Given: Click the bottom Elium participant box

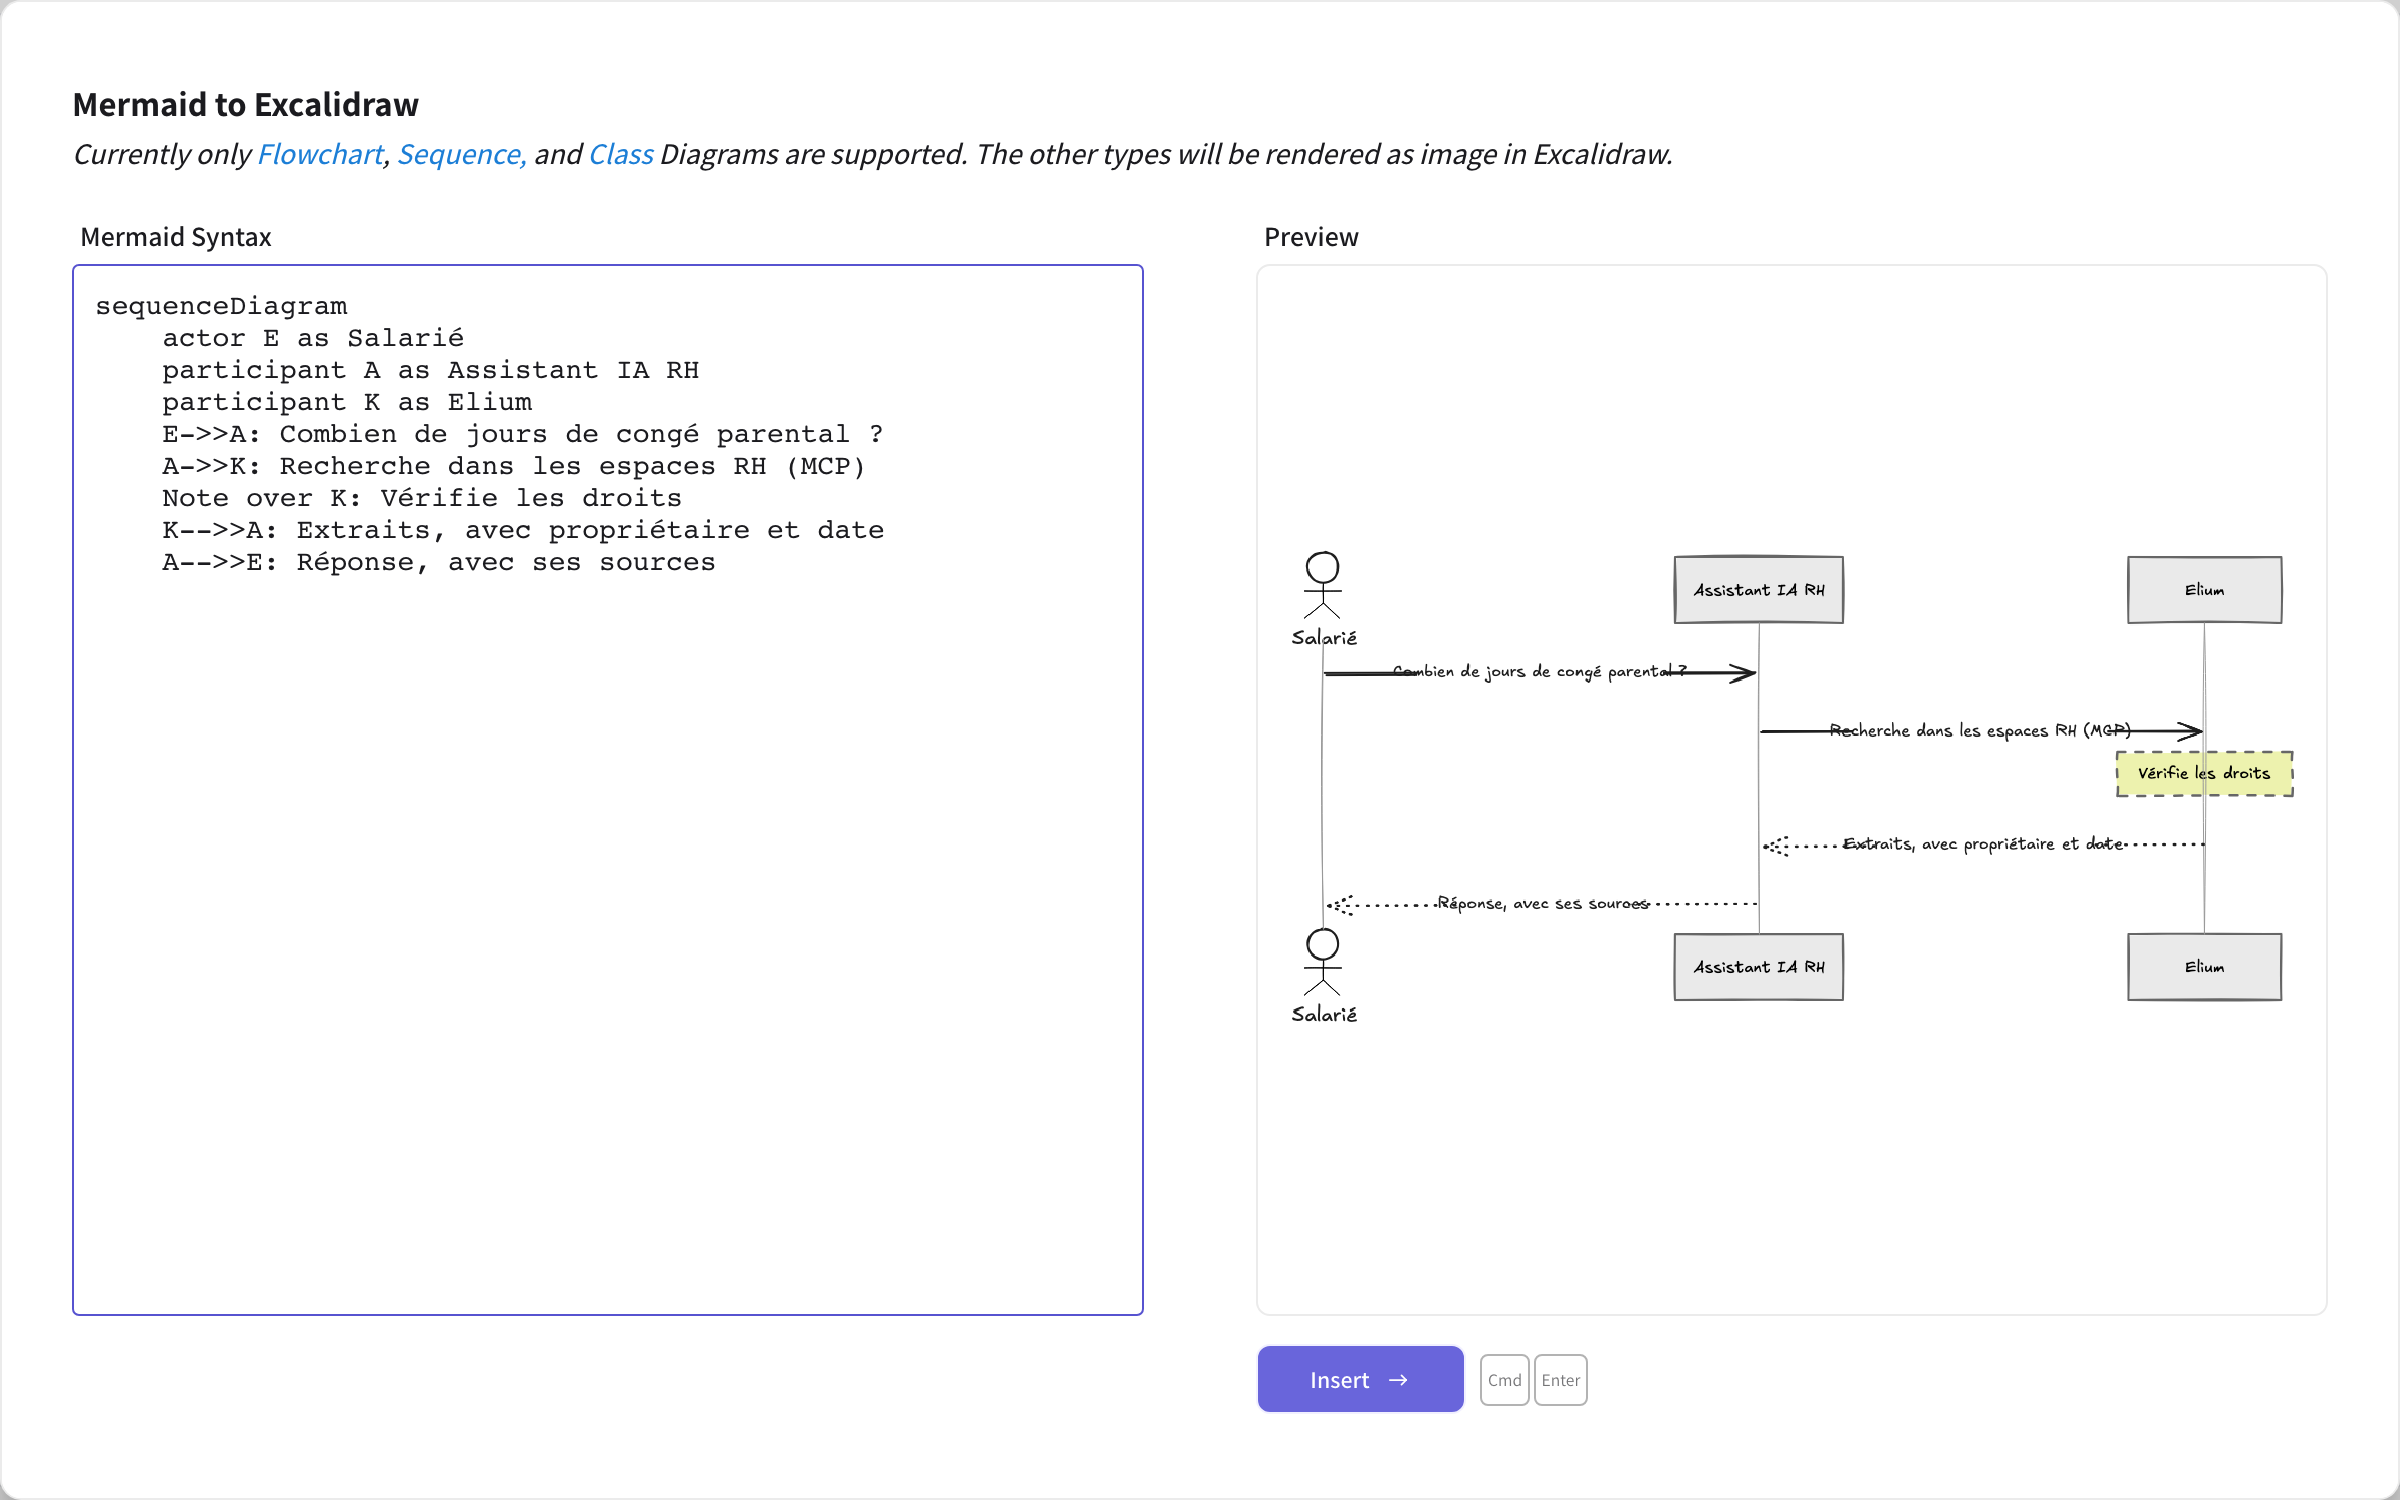Looking at the screenshot, I should (2205, 967).
